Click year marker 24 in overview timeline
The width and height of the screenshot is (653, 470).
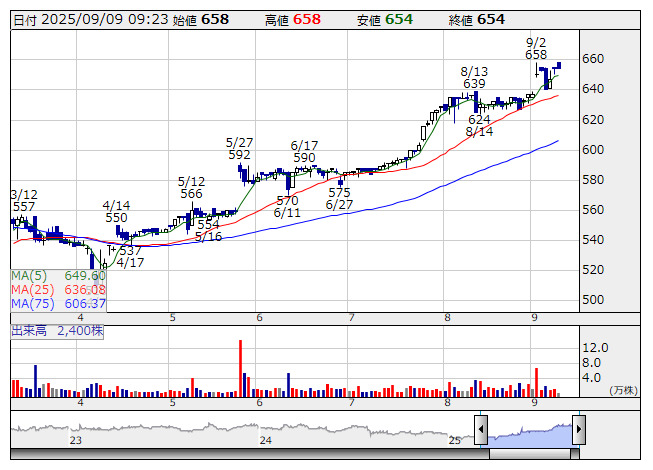pos(266,440)
